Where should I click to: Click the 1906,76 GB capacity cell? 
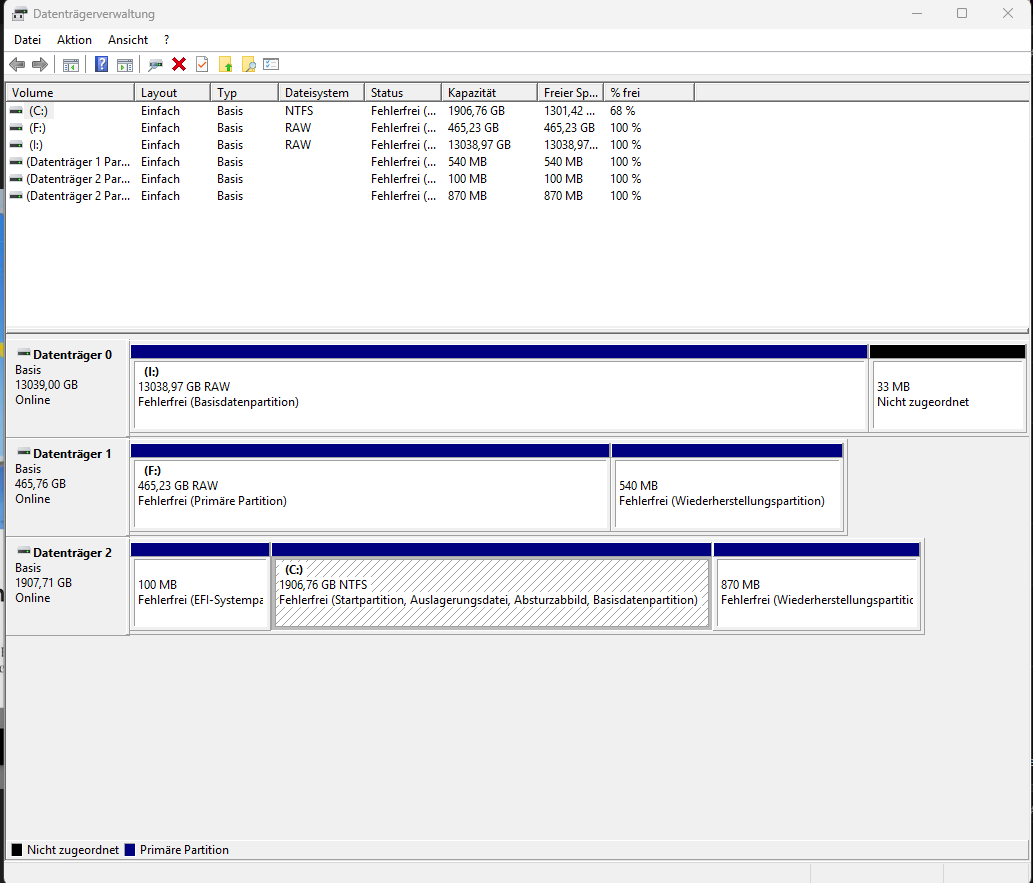pos(476,111)
